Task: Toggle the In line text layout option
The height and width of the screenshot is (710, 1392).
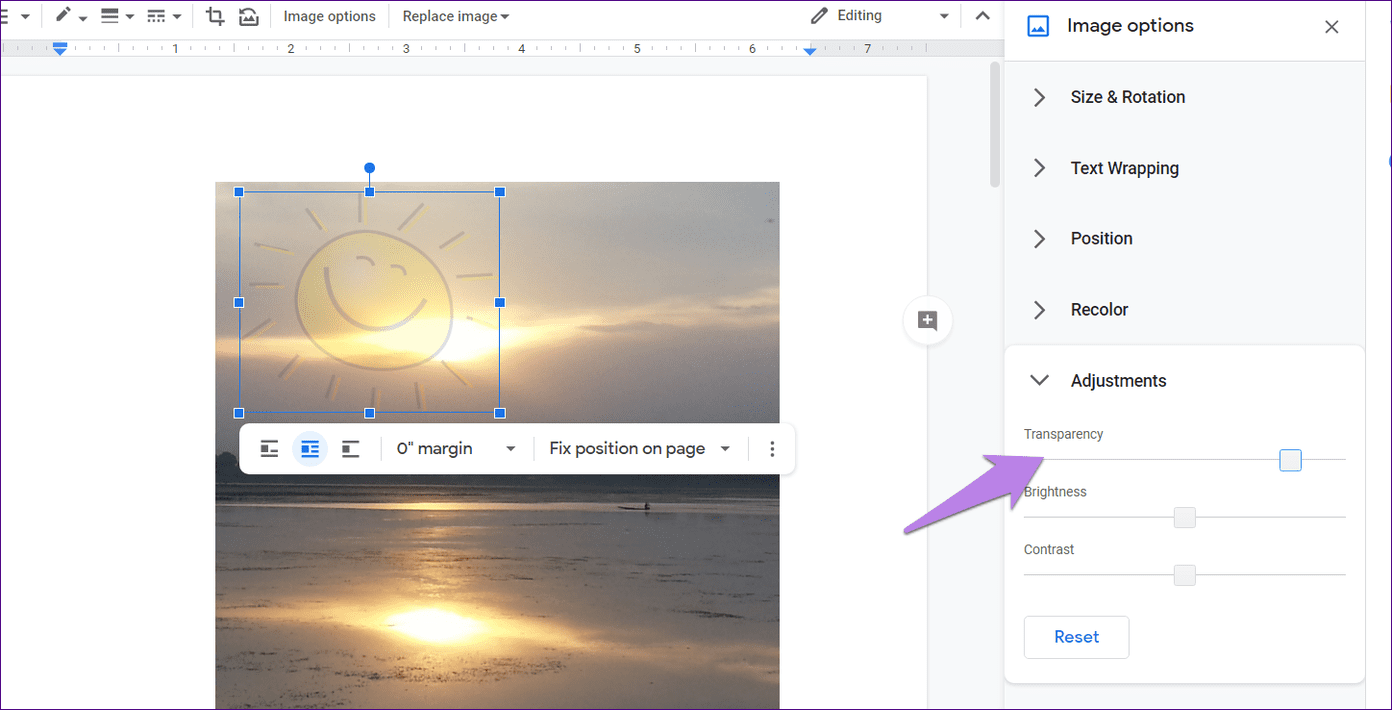Action: point(268,448)
